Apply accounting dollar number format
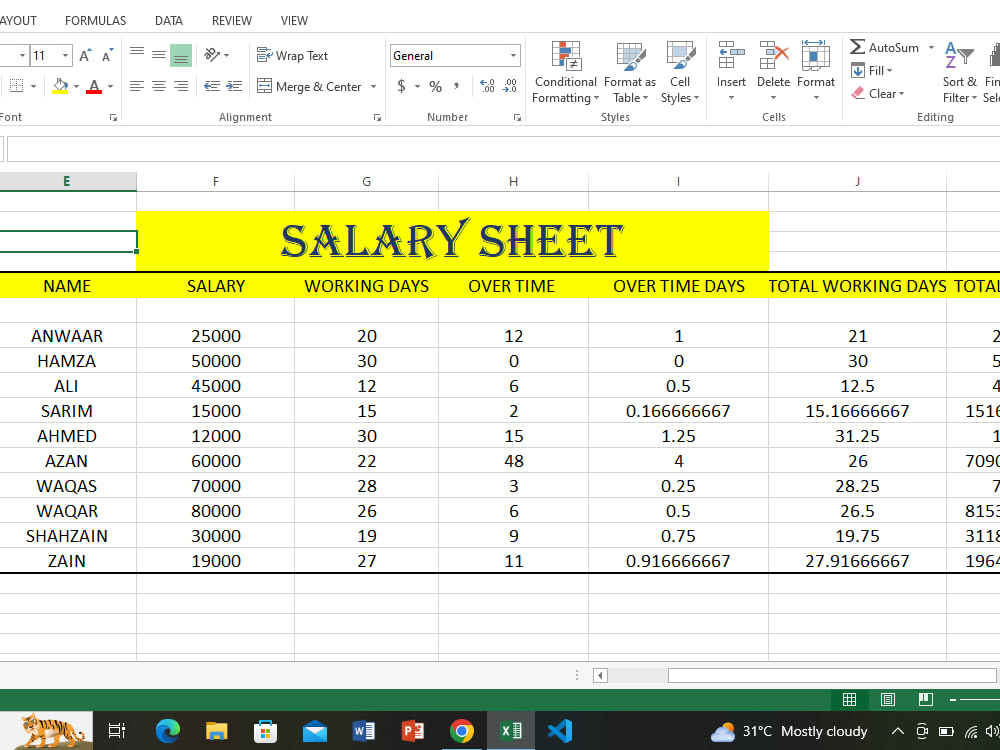The image size is (1000, 750). tap(401, 86)
